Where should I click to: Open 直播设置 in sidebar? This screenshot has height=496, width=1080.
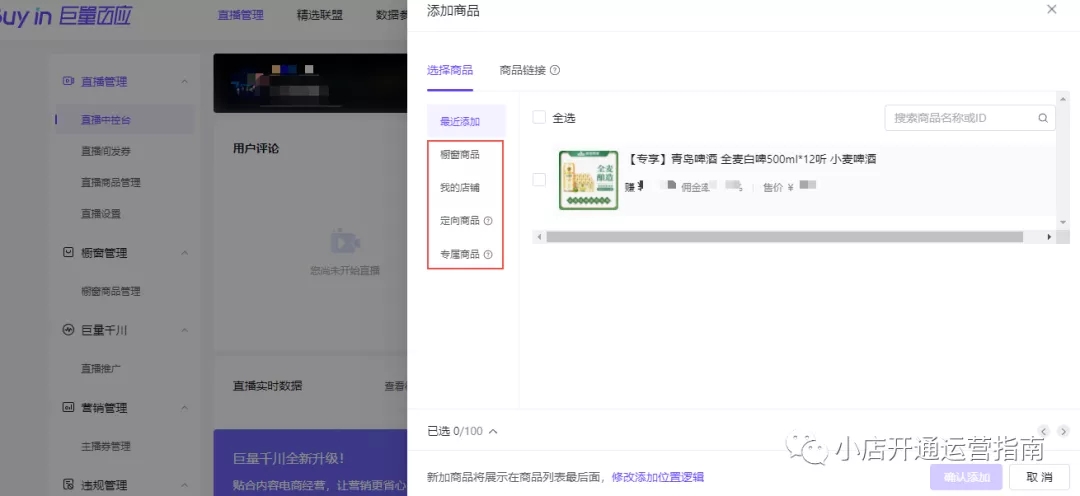101,214
